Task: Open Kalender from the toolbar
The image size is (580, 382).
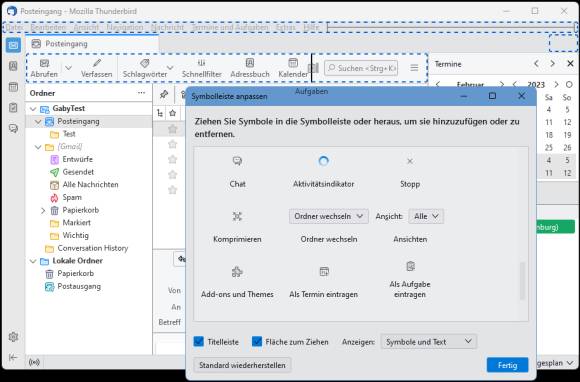Action: [293, 68]
